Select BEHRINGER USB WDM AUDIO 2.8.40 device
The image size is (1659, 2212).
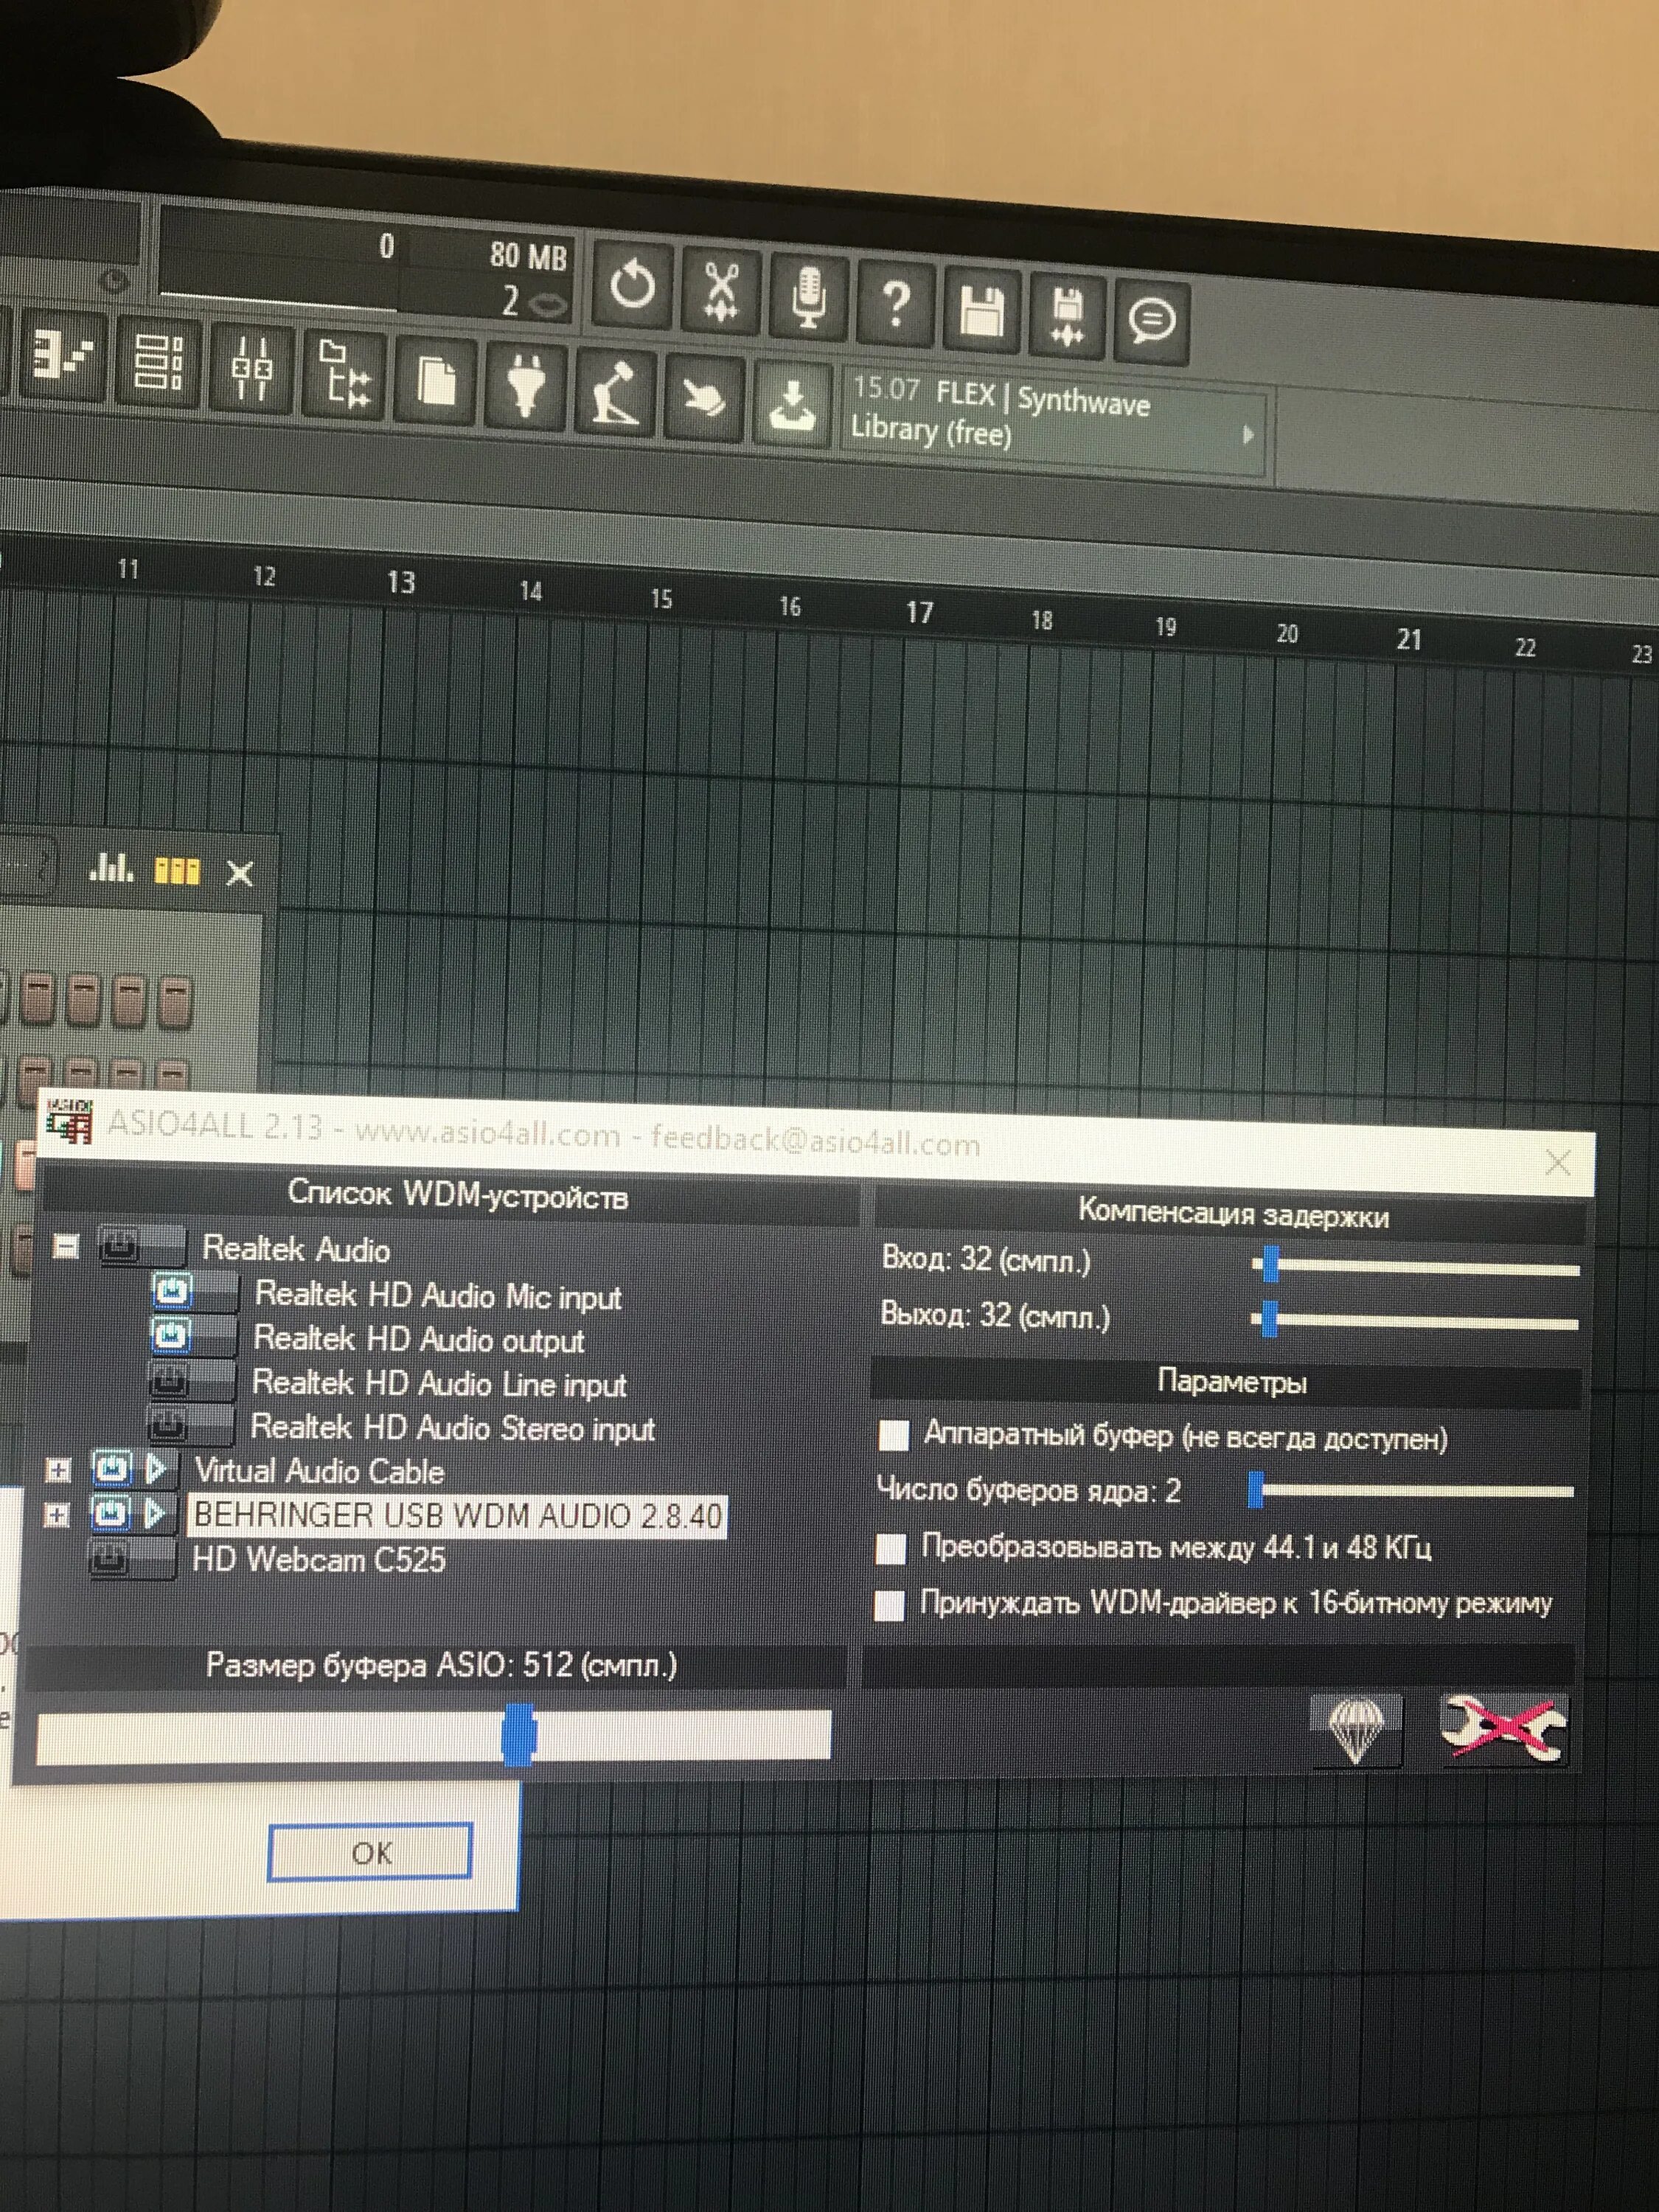(457, 1515)
